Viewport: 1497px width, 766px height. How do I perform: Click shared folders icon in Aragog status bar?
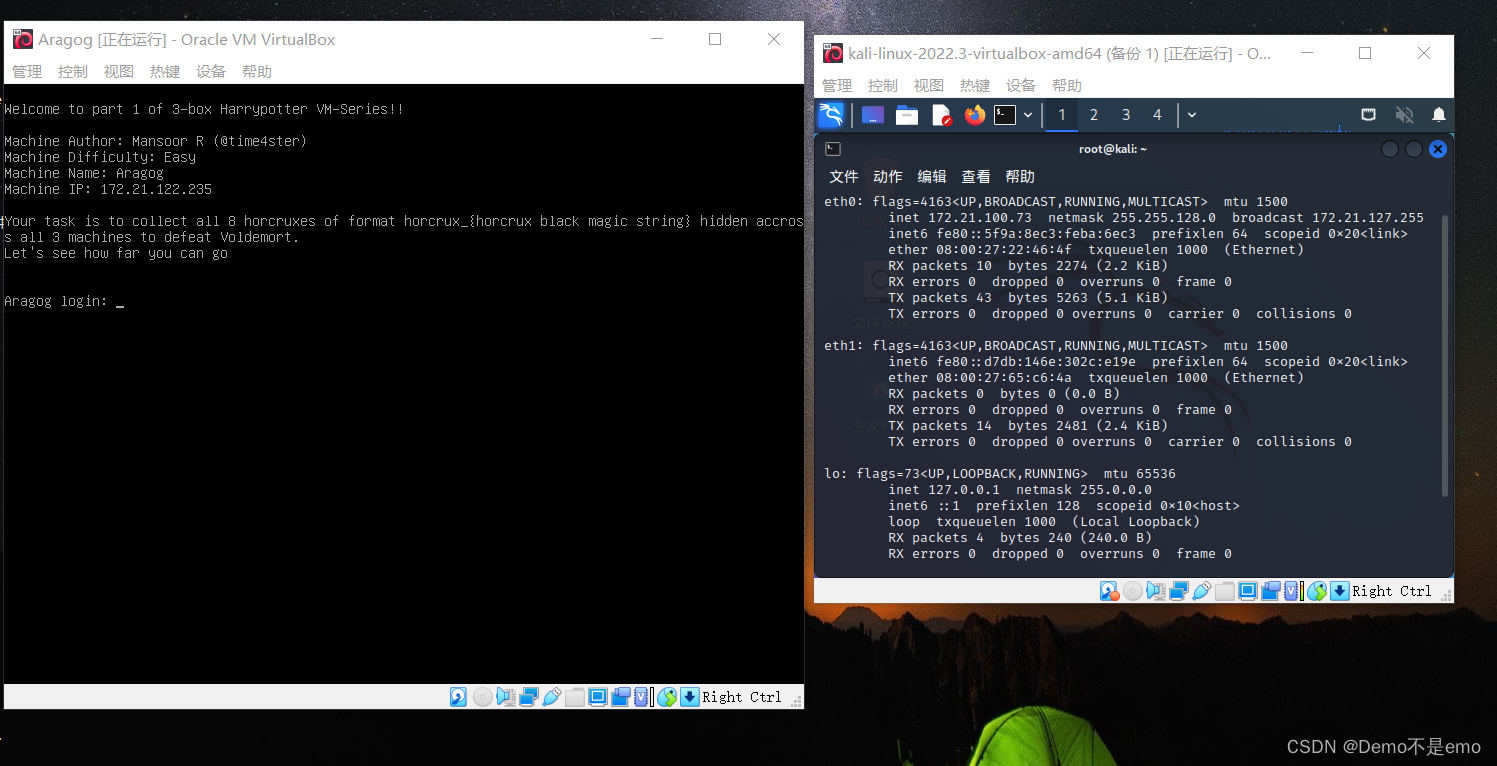575,697
